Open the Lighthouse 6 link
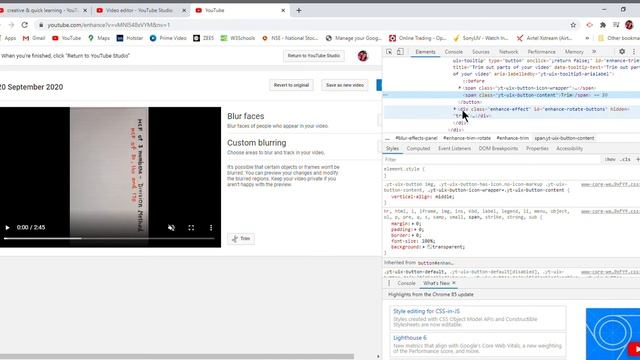The width and height of the screenshot is (640, 360). click(410, 338)
